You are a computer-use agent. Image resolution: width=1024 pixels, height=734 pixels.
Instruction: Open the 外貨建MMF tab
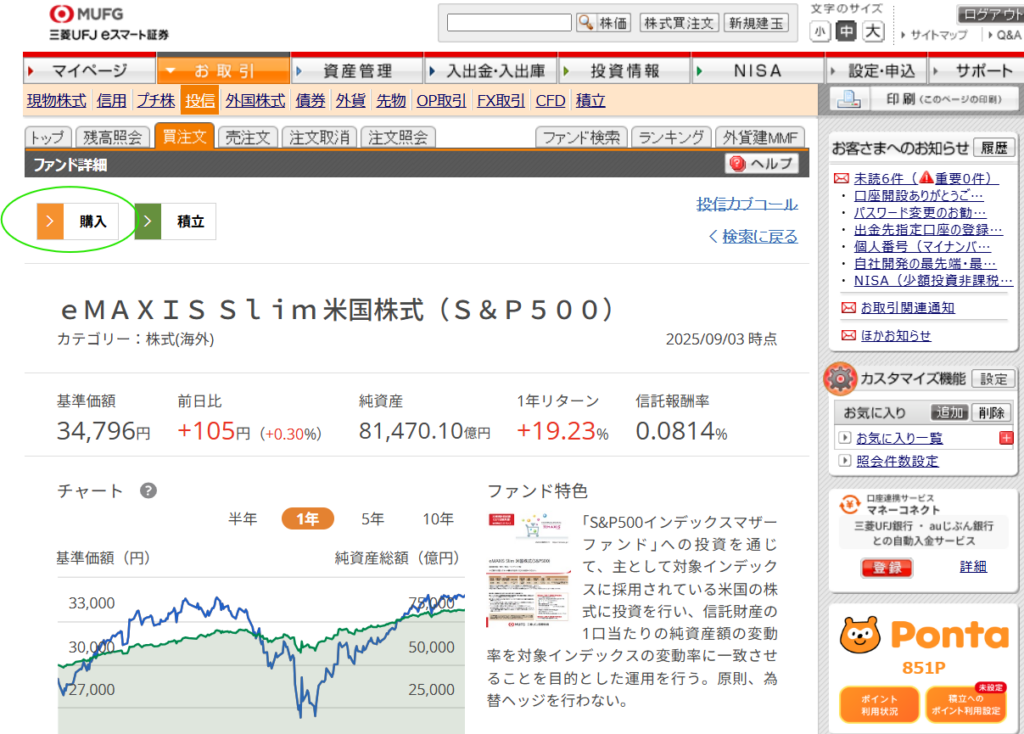pos(760,137)
